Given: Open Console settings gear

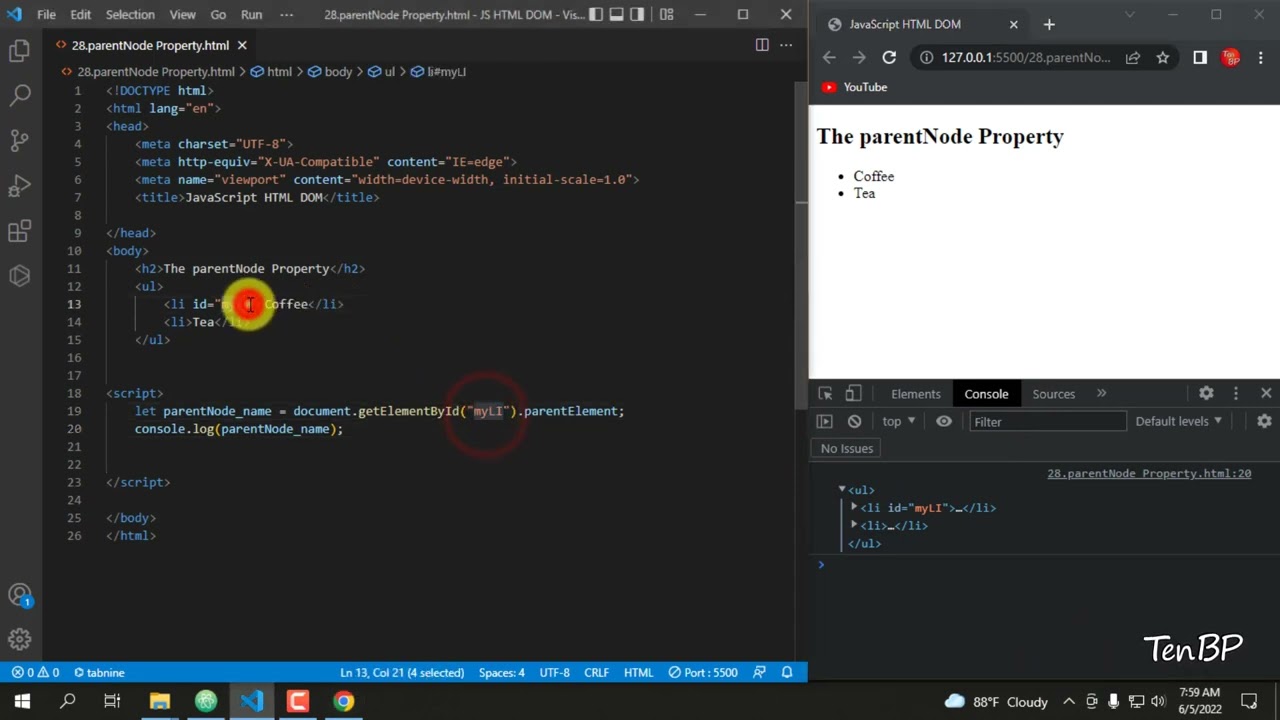Looking at the screenshot, I should pyautogui.click(x=1264, y=422).
